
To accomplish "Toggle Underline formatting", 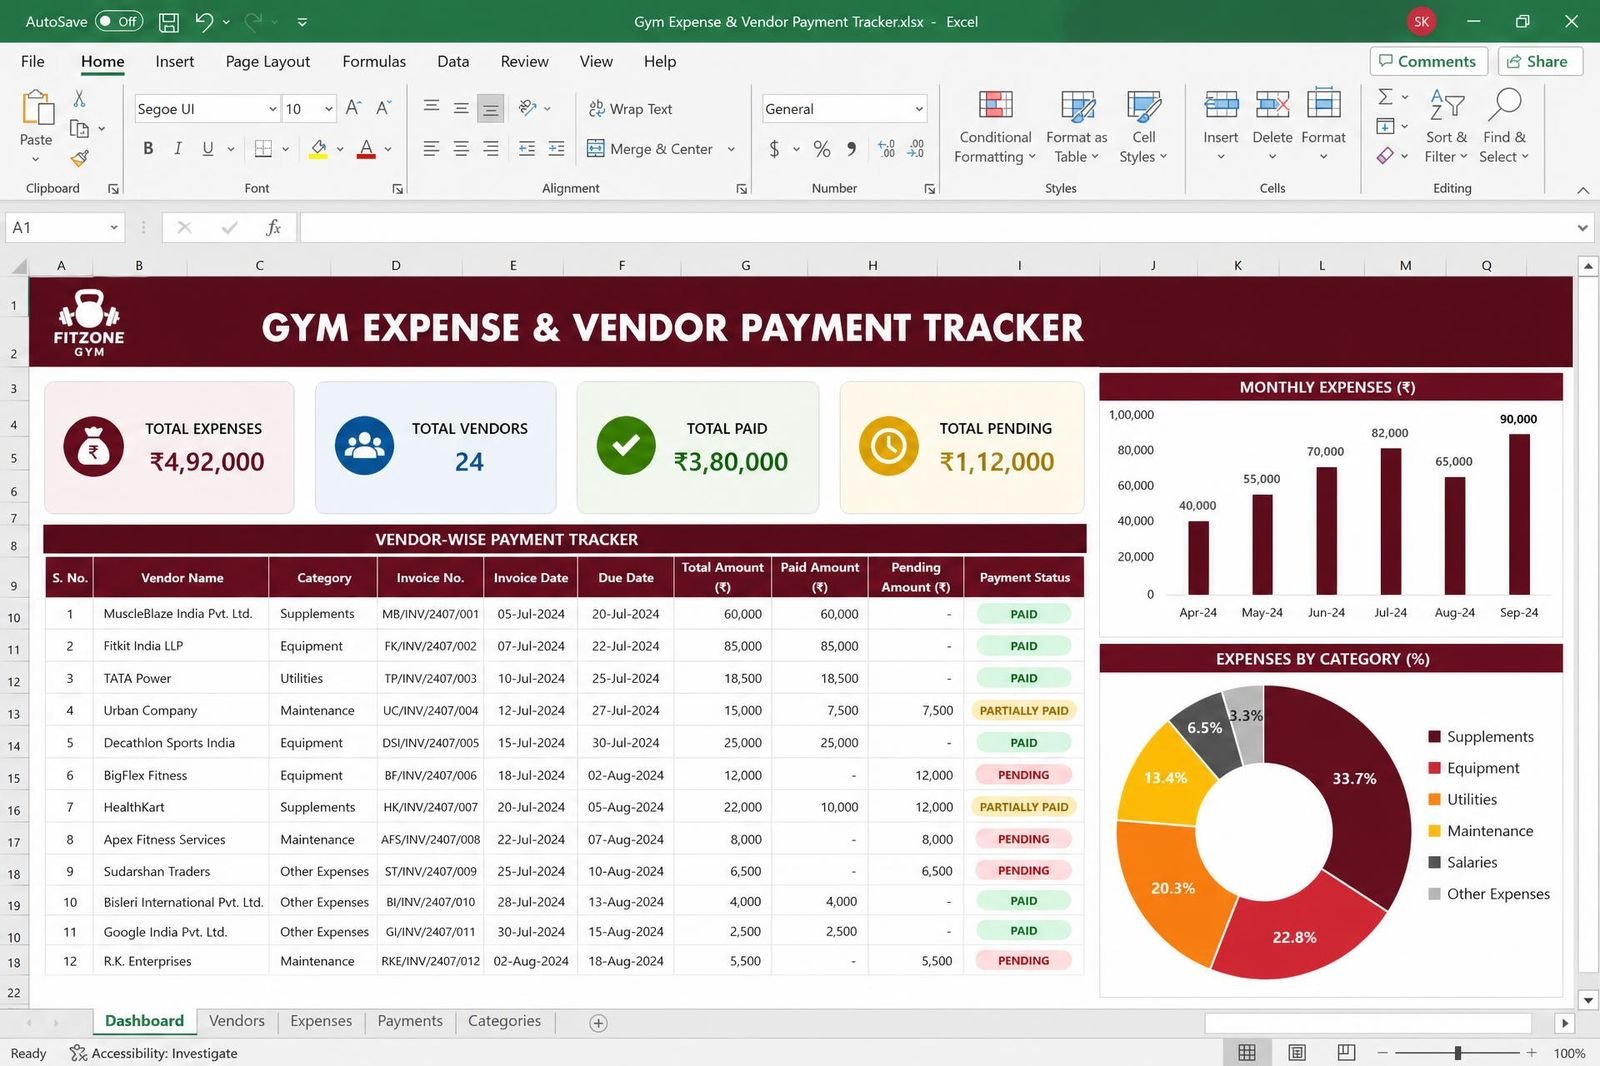I will (208, 148).
